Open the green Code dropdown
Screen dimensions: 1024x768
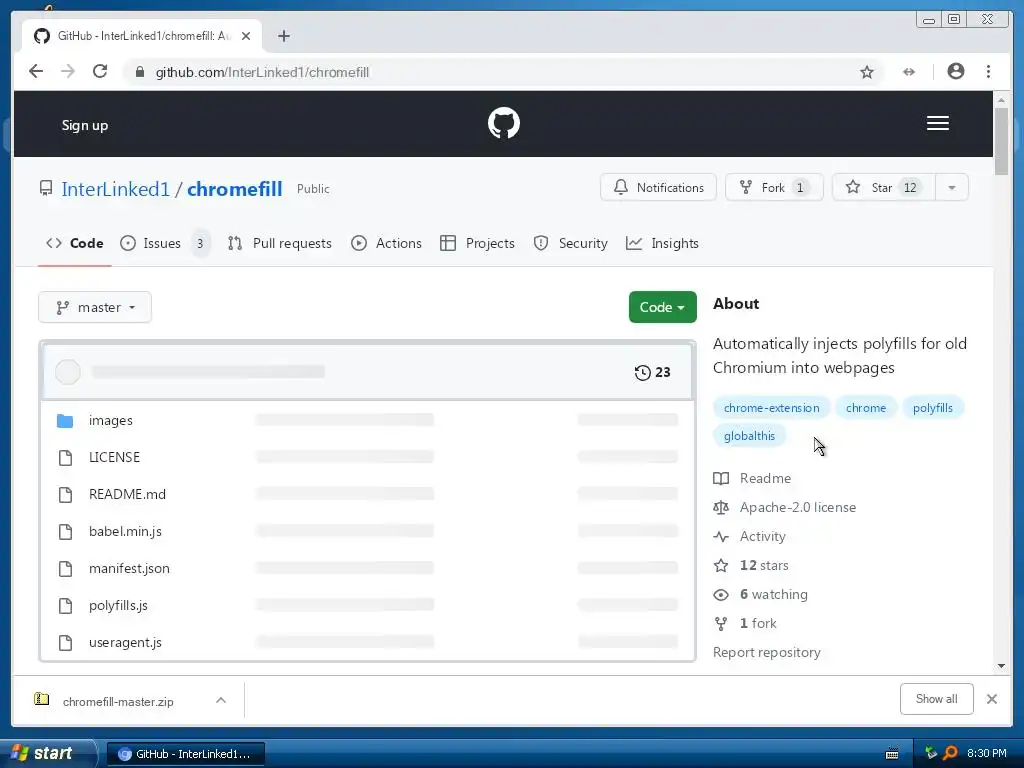[x=662, y=307]
